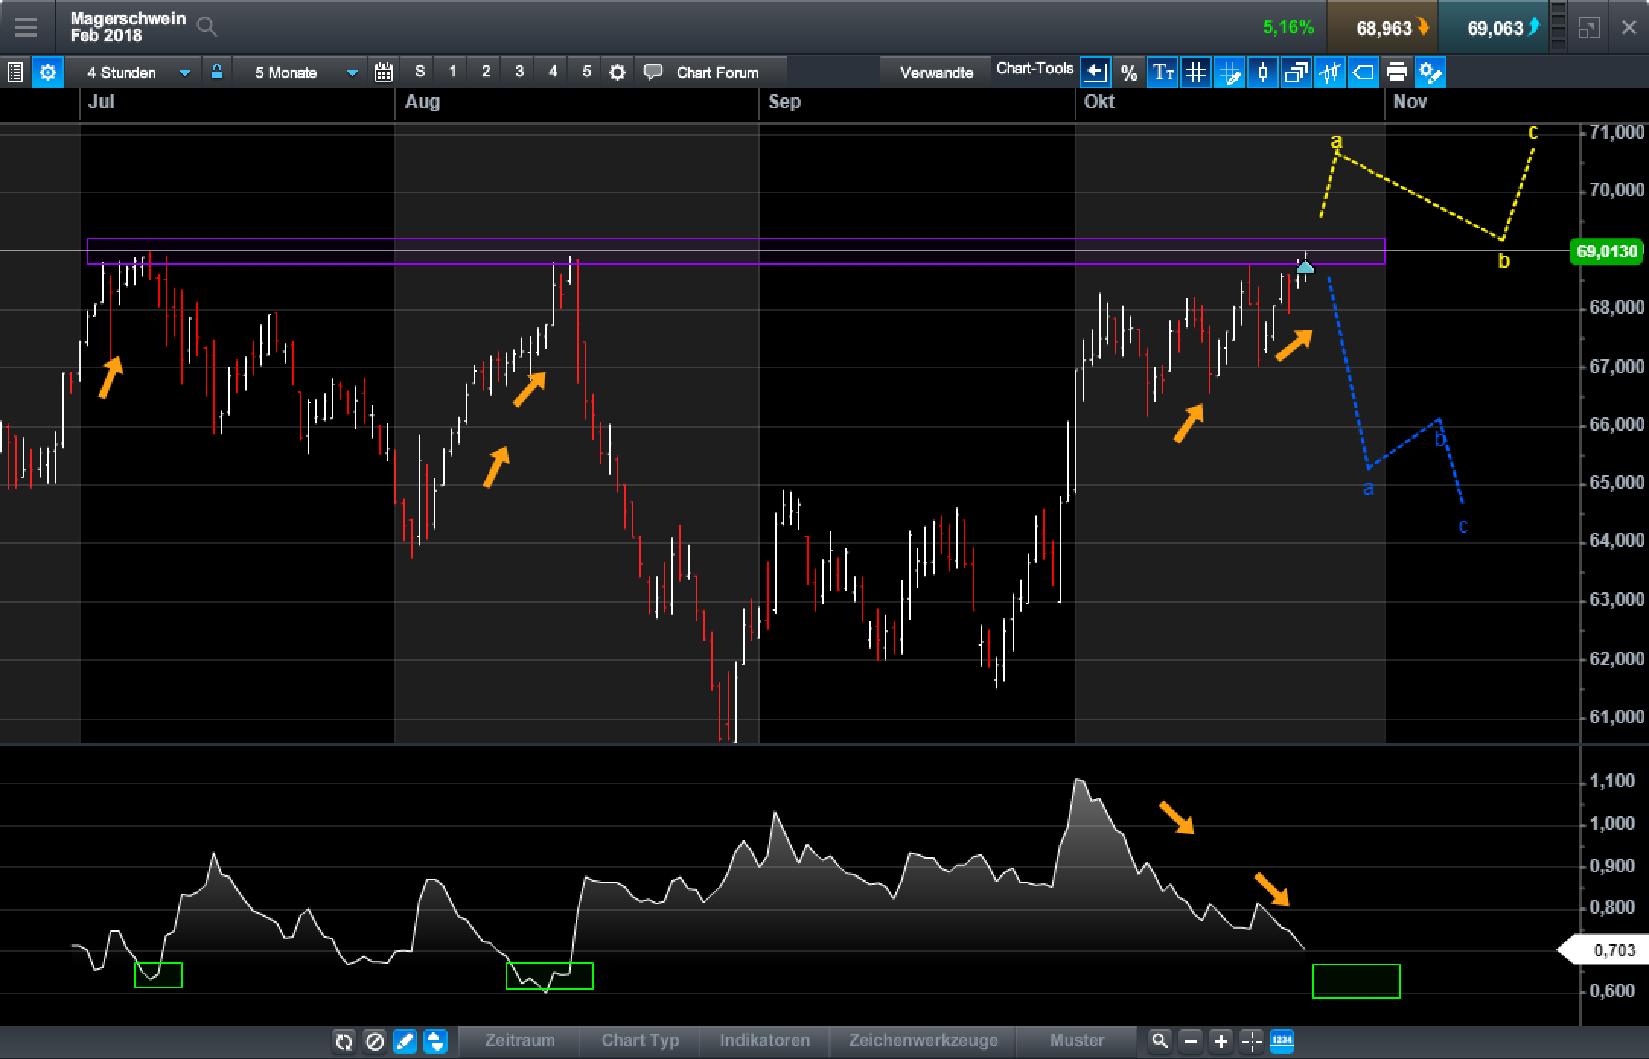Toggle the Tt text labels icon

point(1162,72)
